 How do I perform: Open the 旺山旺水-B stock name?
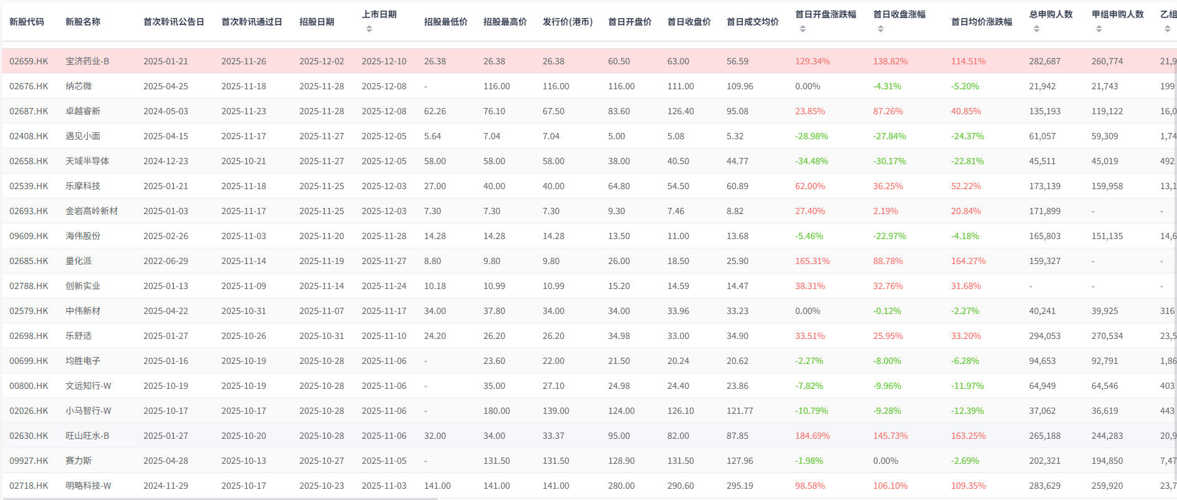(88, 435)
